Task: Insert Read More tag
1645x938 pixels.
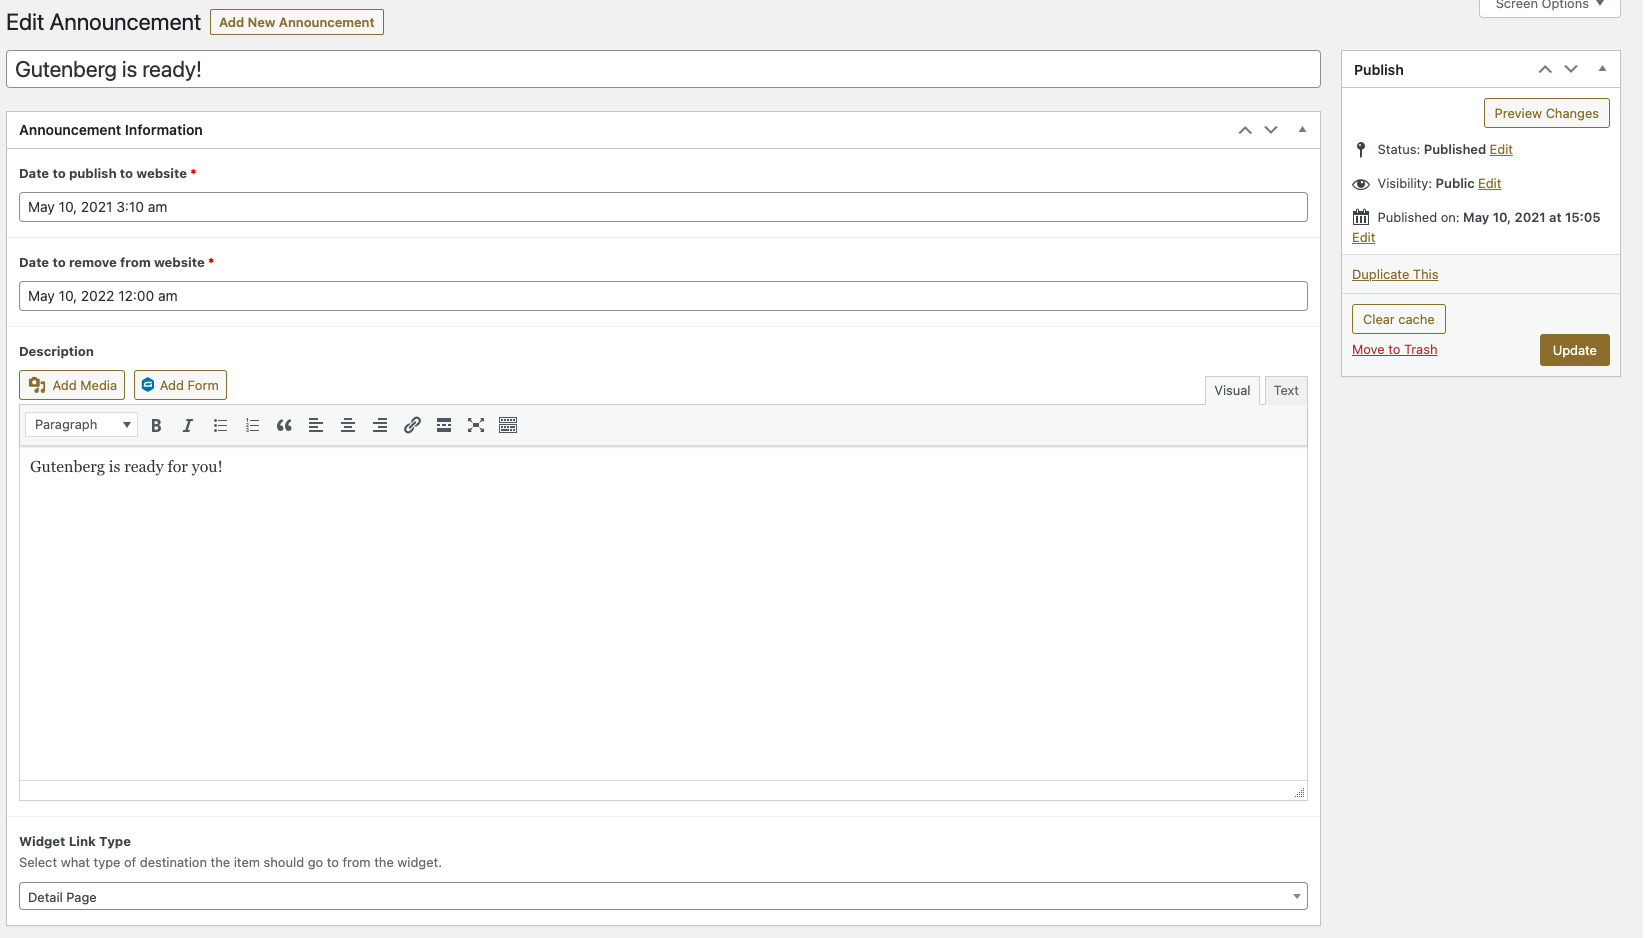Action: pos(444,425)
